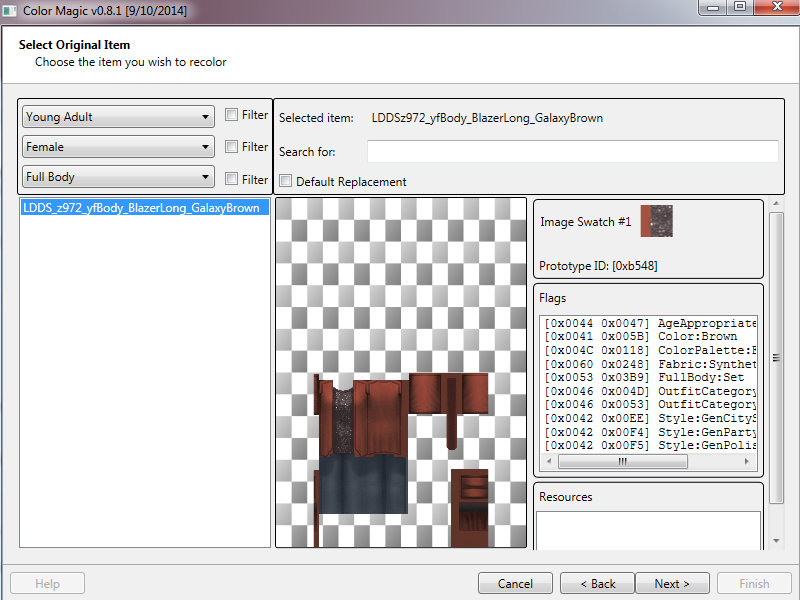
Task: Maximize the Color Magic window
Action: point(740,7)
